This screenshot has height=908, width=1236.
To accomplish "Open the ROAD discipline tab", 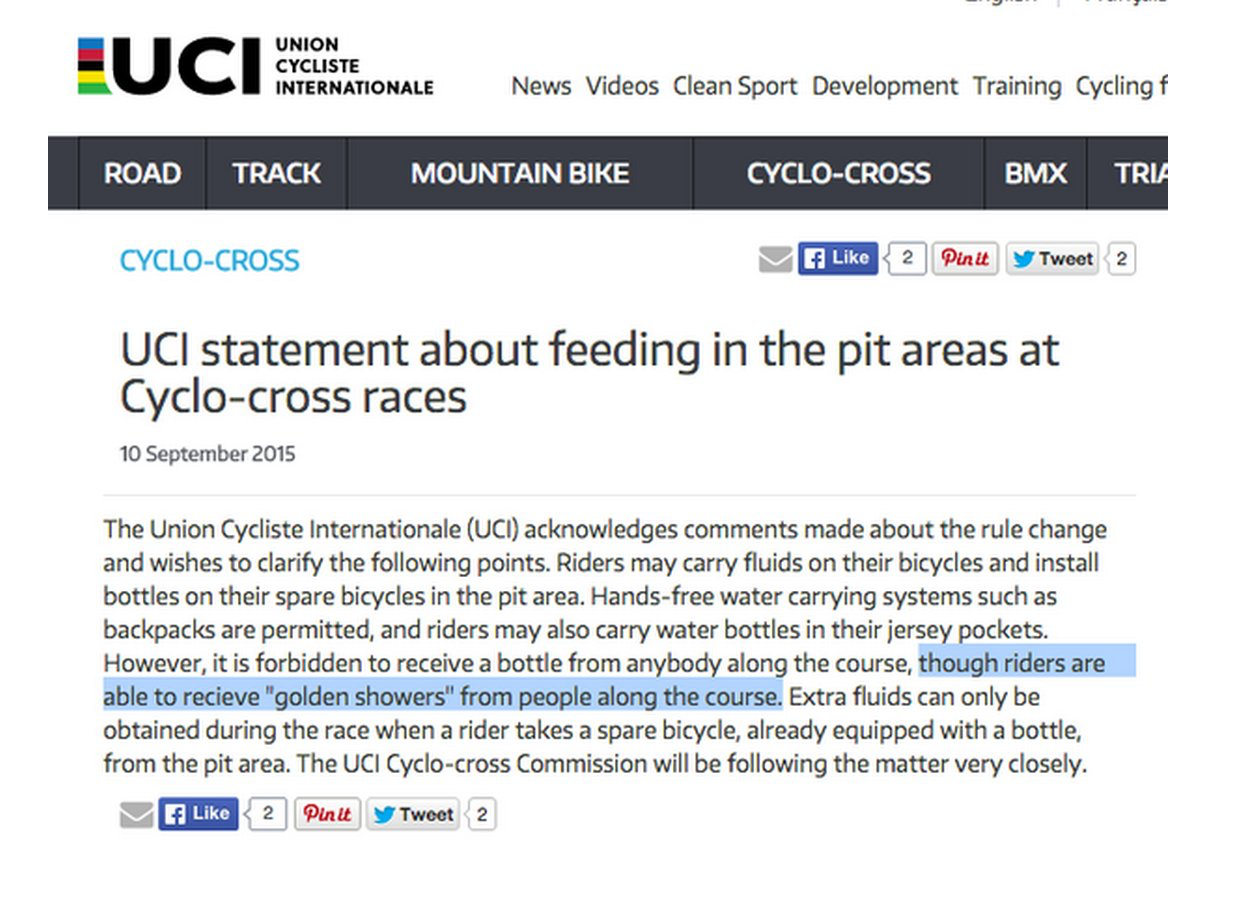I will pyautogui.click(x=142, y=174).
